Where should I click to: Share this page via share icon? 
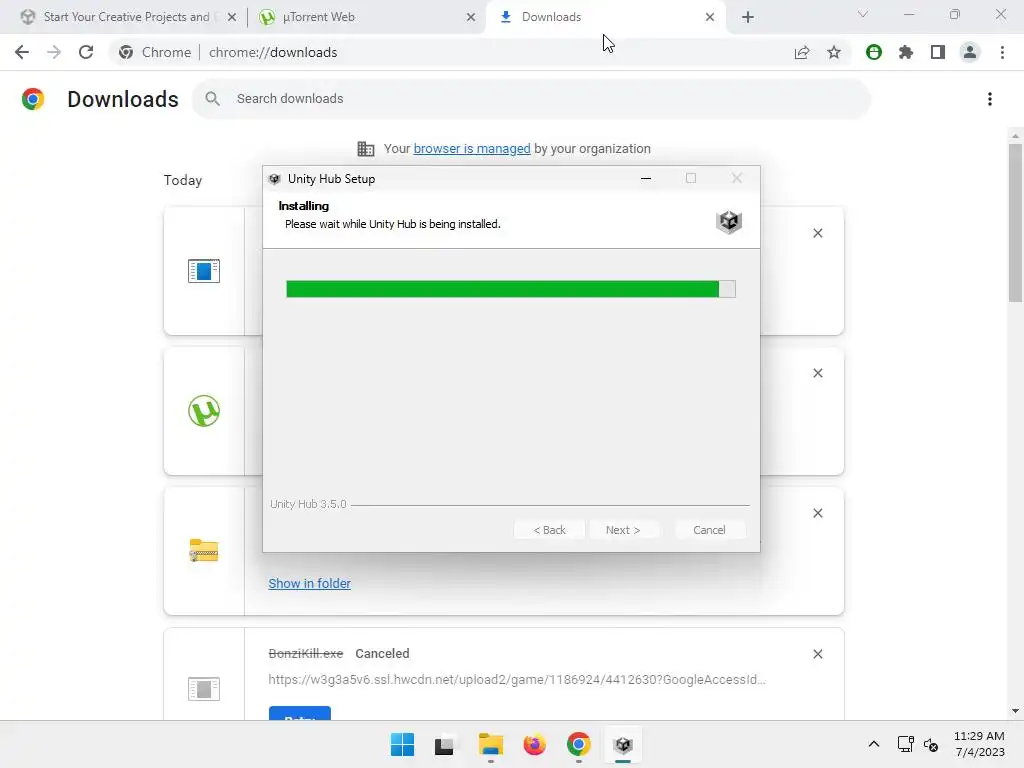(x=802, y=52)
